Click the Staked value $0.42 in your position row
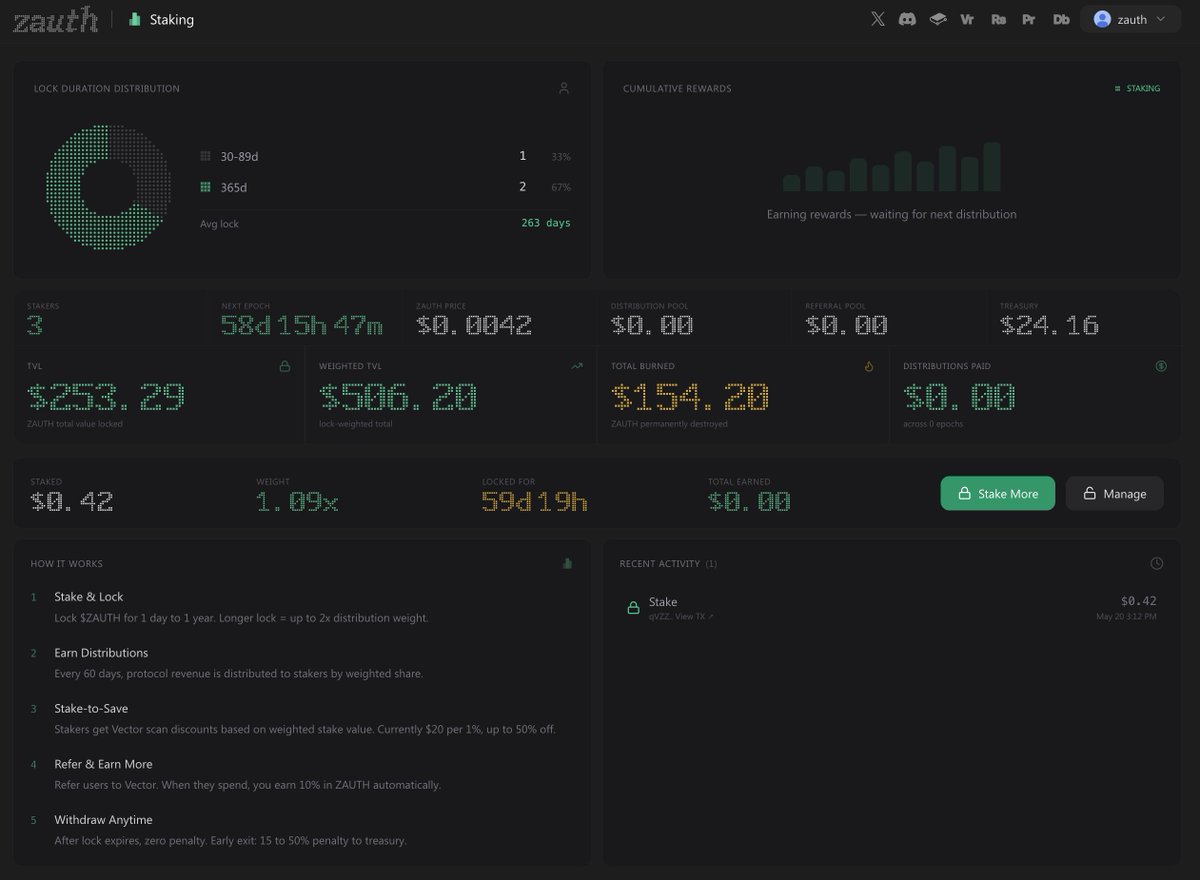1200x880 pixels. pyautogui.click(x=71, y=502)
